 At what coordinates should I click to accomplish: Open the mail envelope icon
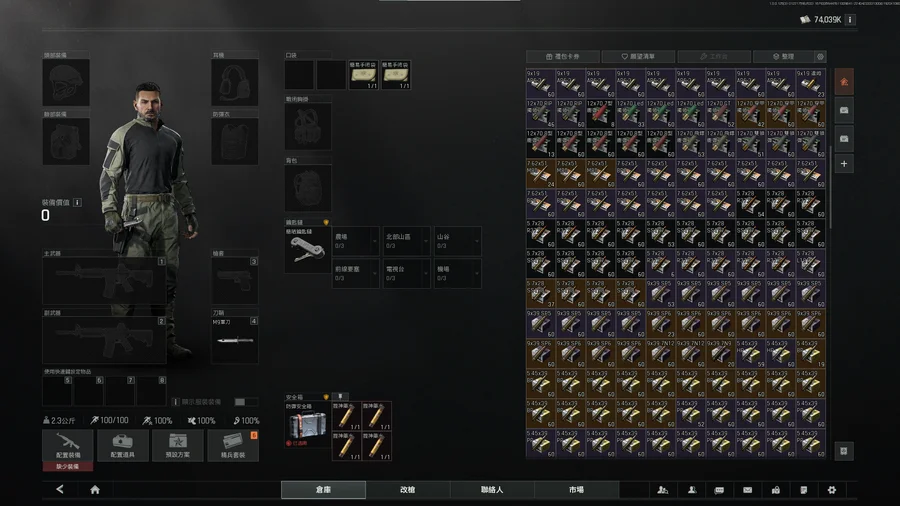[747, 490]
